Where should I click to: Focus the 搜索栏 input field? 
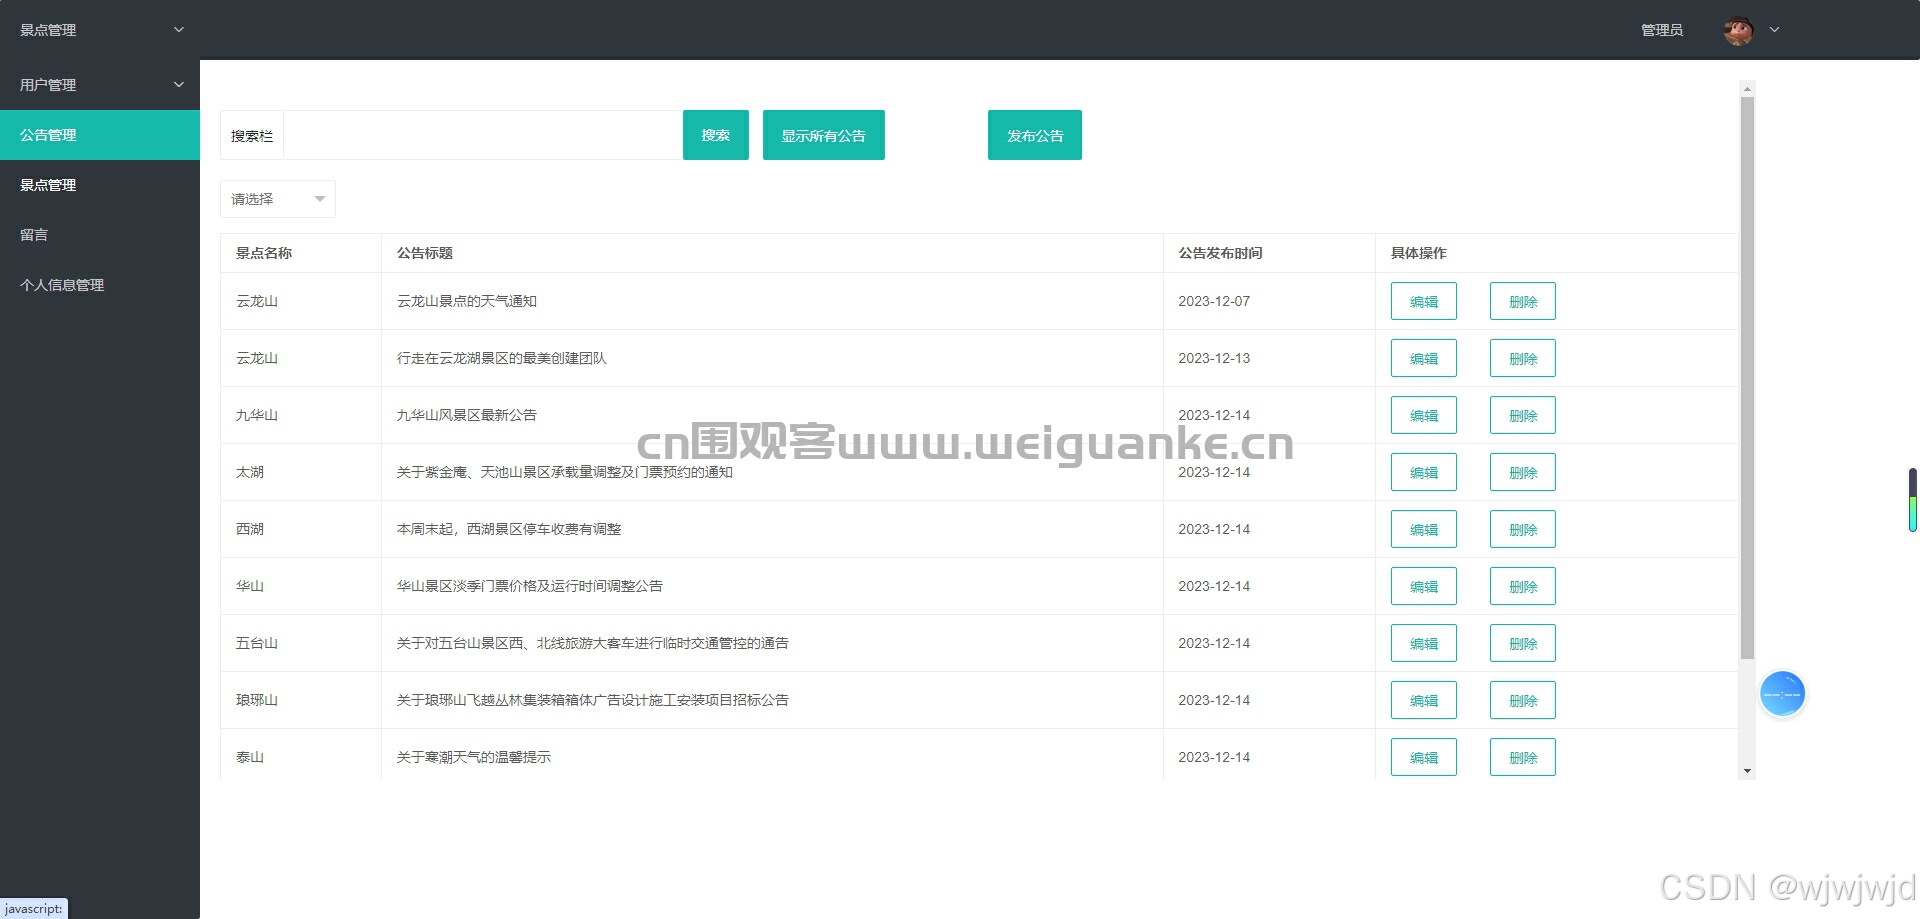(483, 135)
